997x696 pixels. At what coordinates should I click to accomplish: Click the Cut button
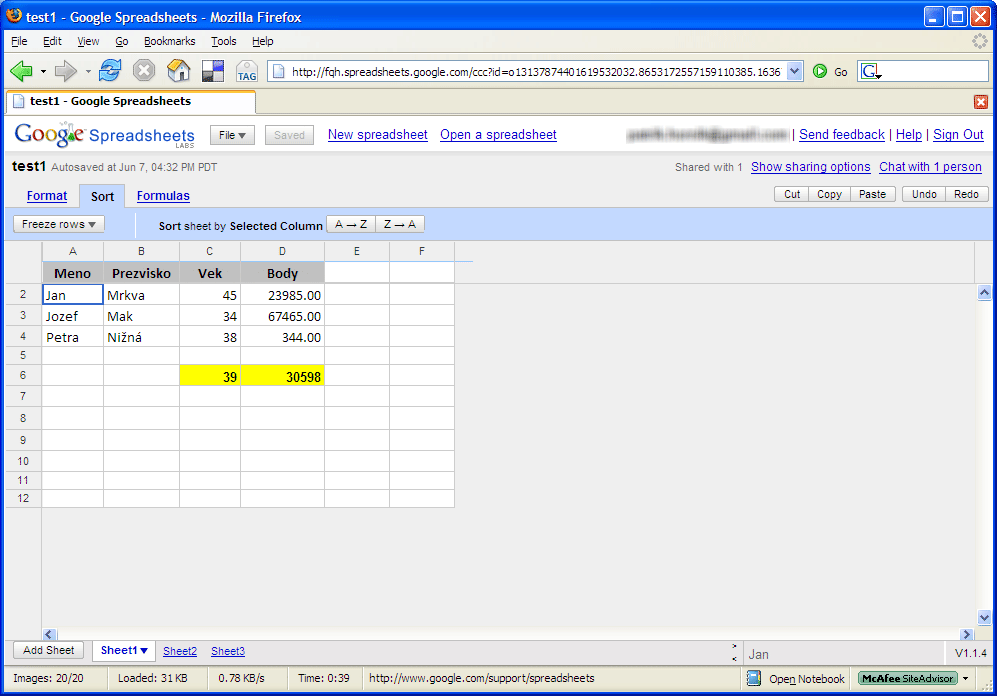tap(792, 194)
